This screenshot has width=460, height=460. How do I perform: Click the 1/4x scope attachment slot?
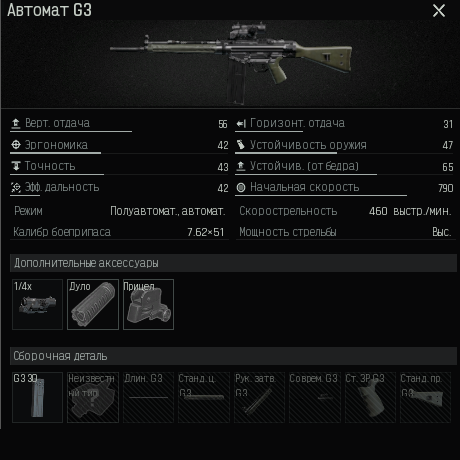(37, 304)
